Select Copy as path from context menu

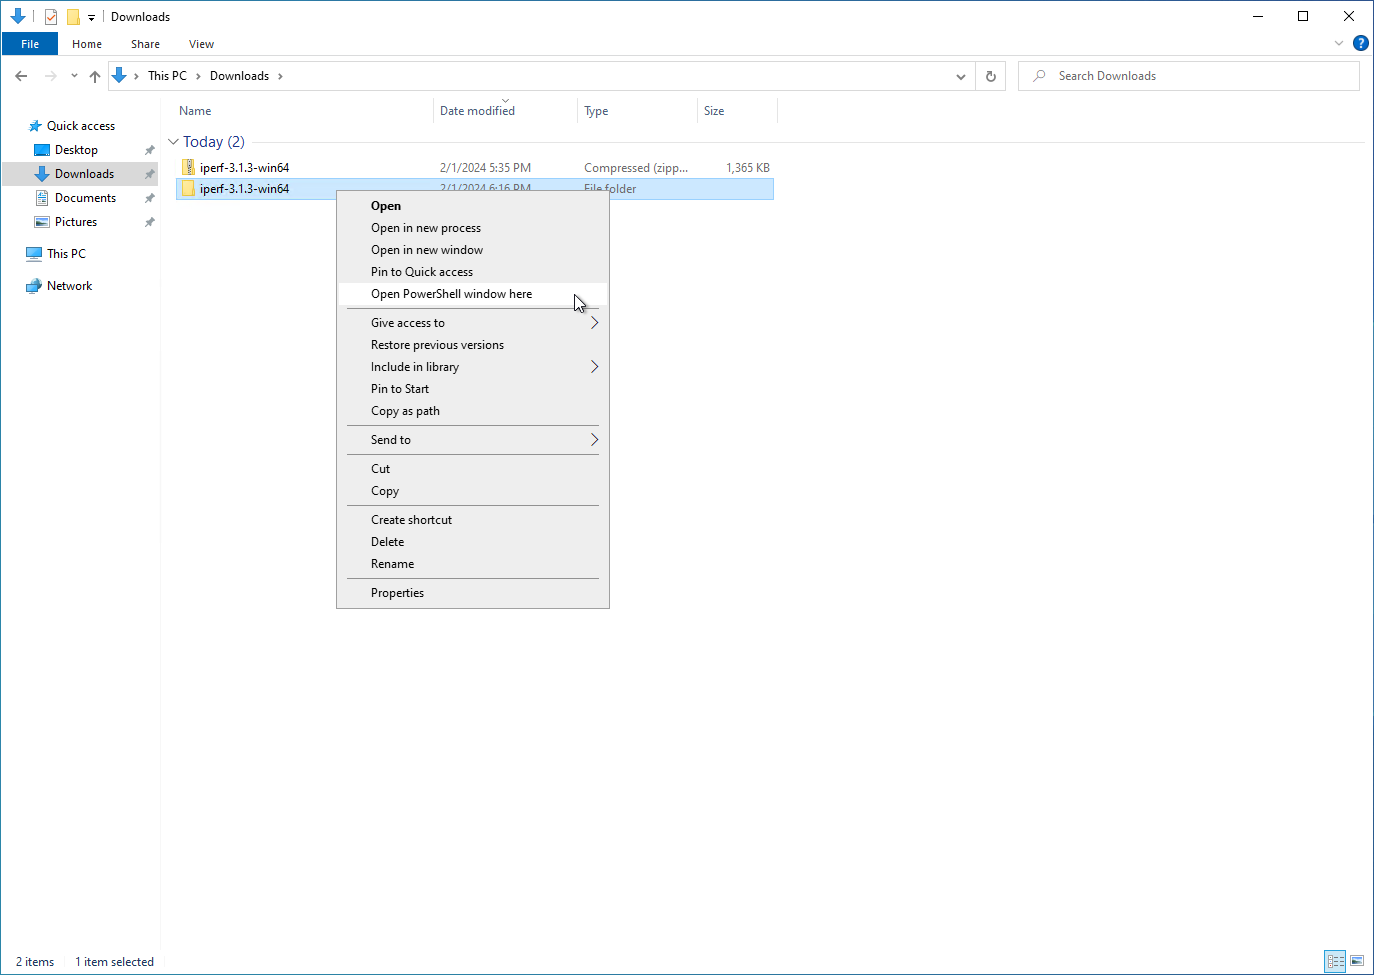pos(405,411)
